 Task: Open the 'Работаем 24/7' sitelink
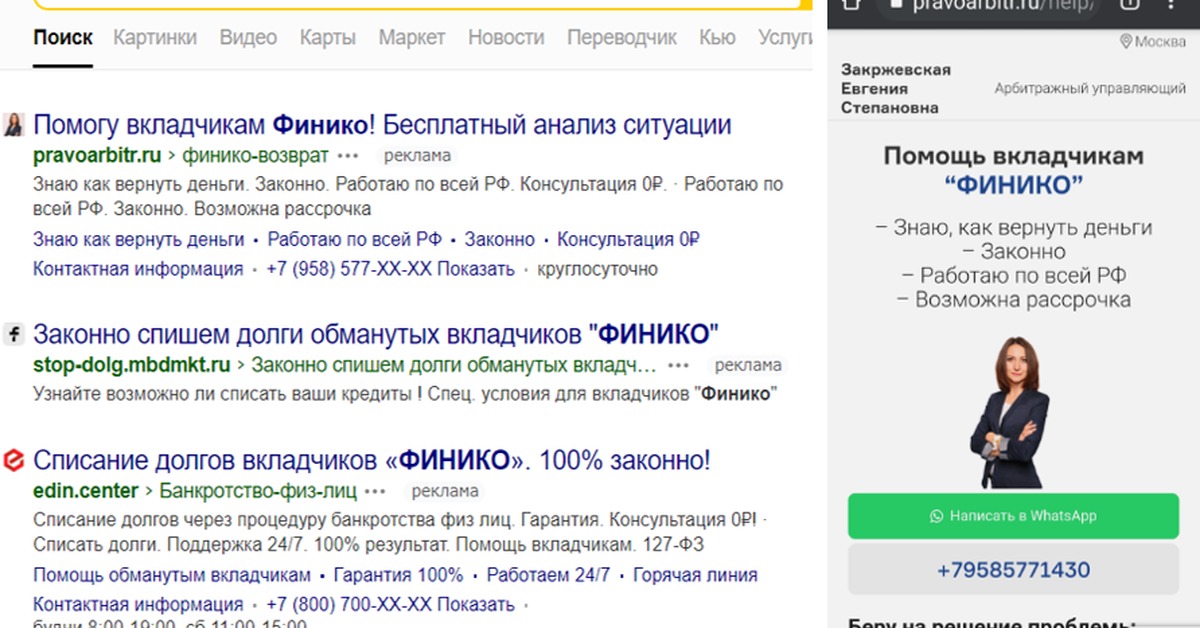(x=548, y=575)
